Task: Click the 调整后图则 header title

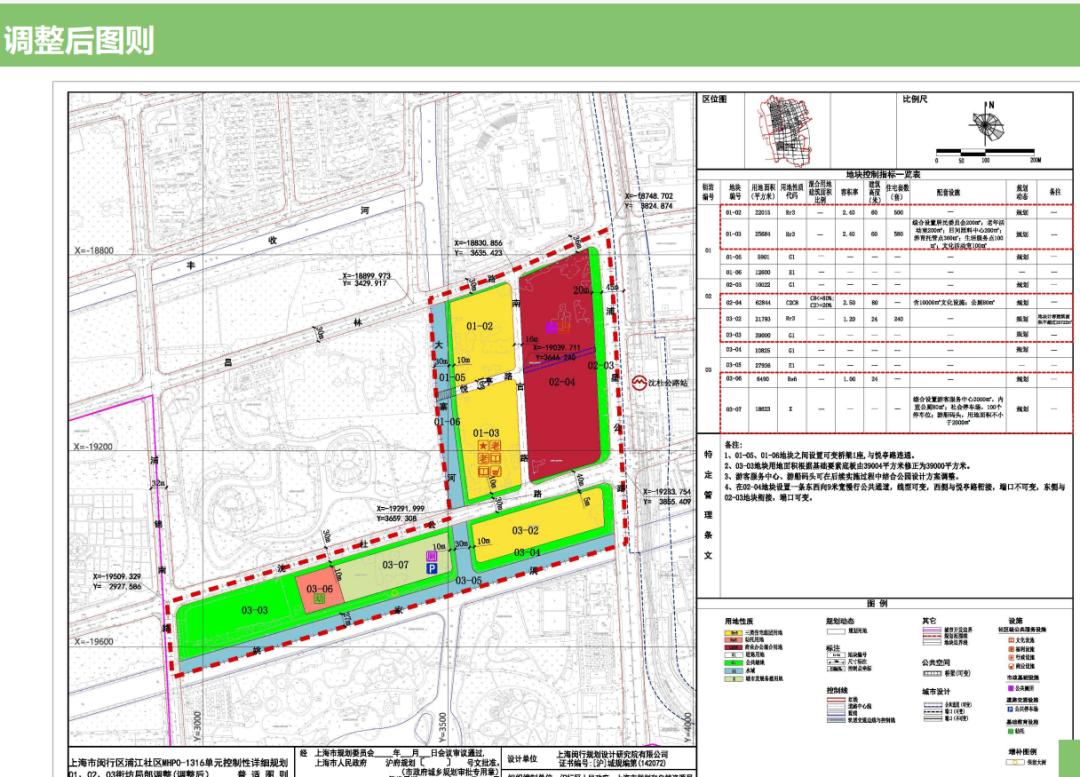Action: coord(78,40)
